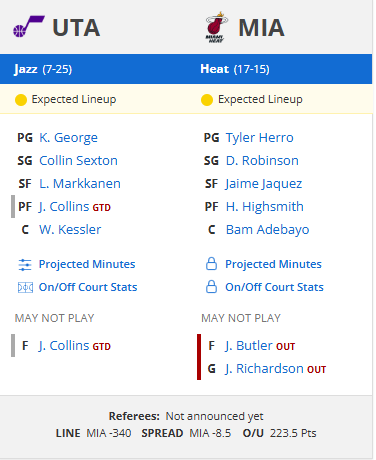Select Bam Adebayo in Heat lineup
This screenshot has width=376, height=460.
268,230
